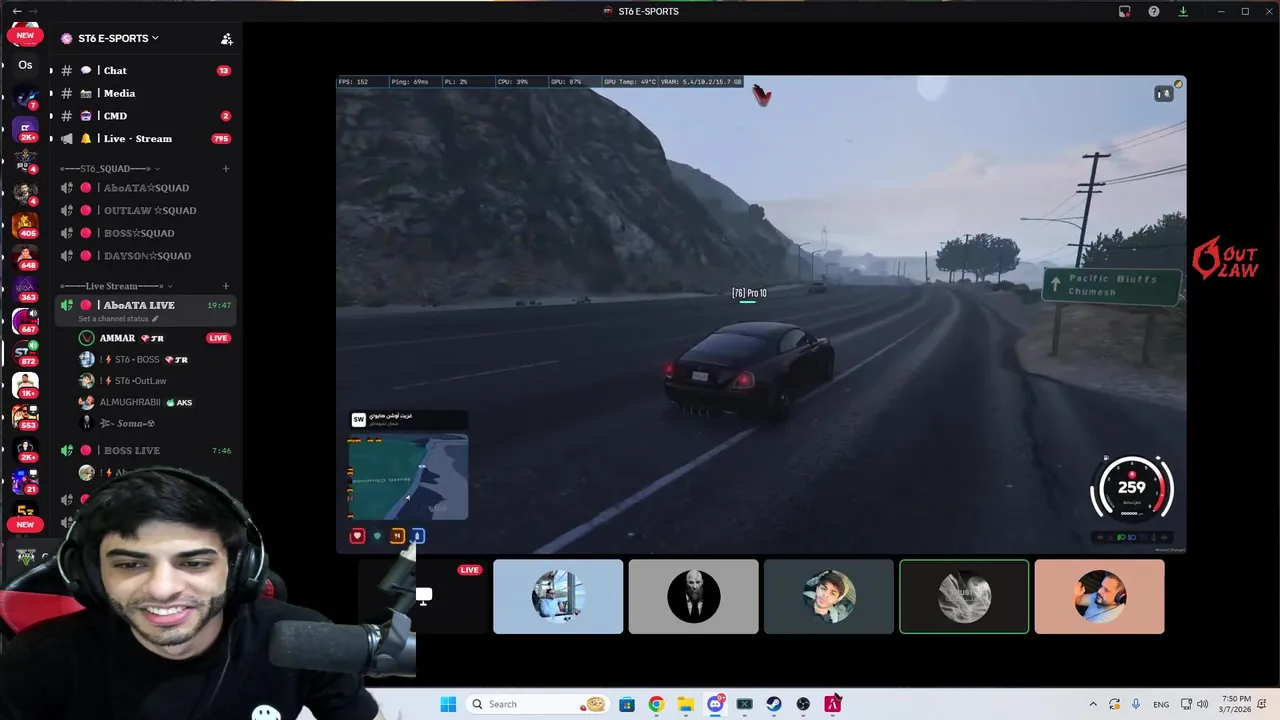Select the light blue participant tile
Viewport: 1280px width, 720px height.
[x=558, y=597]
